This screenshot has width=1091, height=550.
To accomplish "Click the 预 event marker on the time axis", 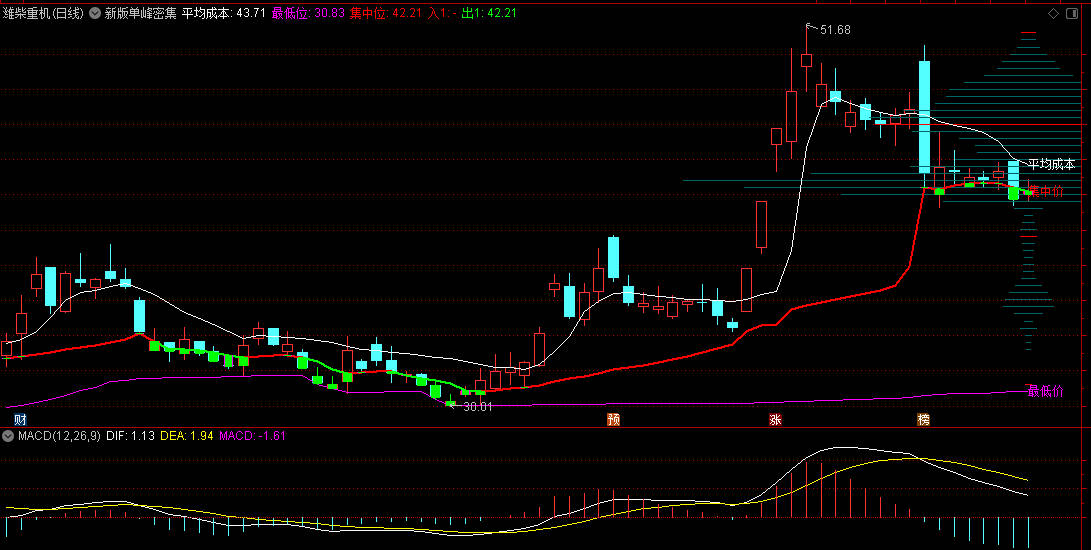I will [614, 419].
